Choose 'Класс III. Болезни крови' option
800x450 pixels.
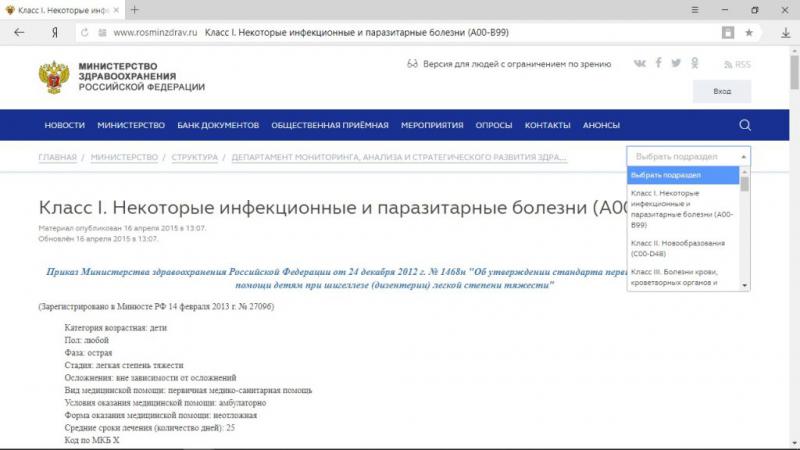coord(679,277)
